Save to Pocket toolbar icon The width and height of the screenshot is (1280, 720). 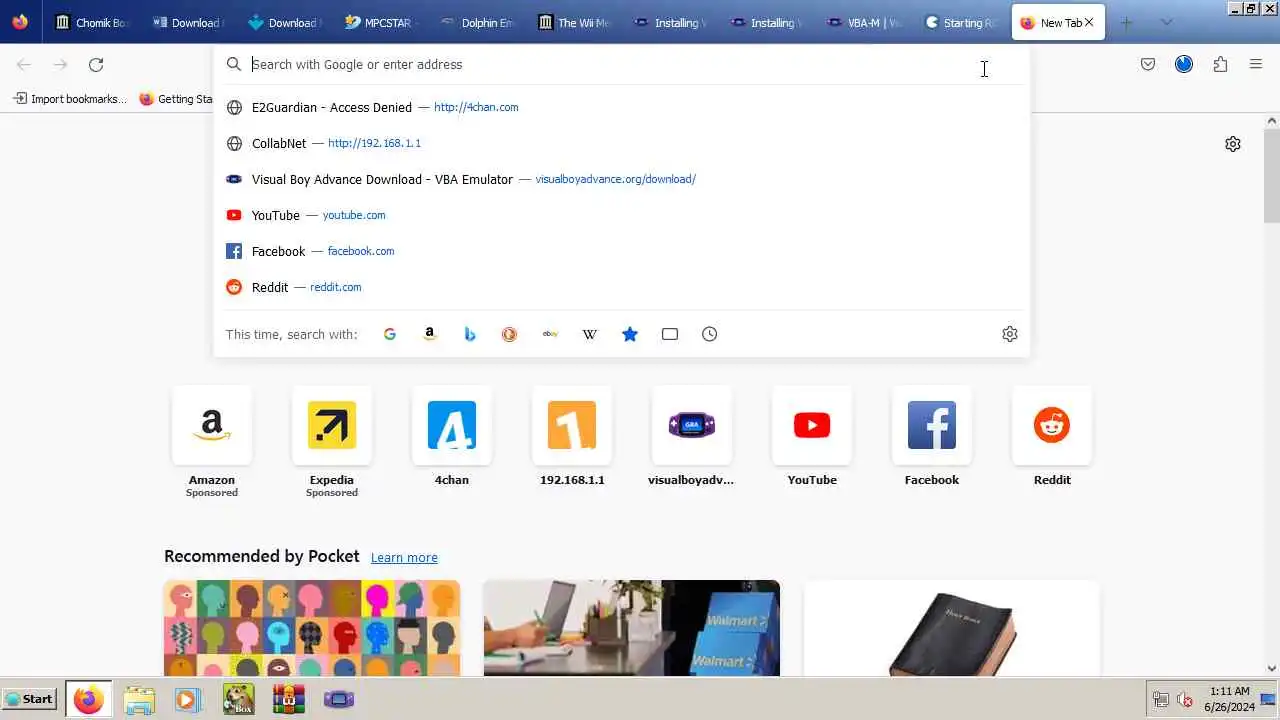point(1148,65)
